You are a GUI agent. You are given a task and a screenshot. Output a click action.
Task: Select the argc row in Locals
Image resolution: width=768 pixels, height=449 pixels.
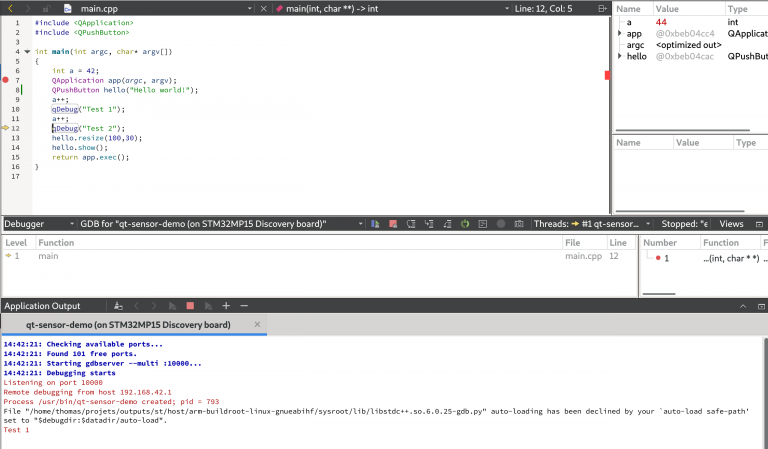(x=691, y=45)
